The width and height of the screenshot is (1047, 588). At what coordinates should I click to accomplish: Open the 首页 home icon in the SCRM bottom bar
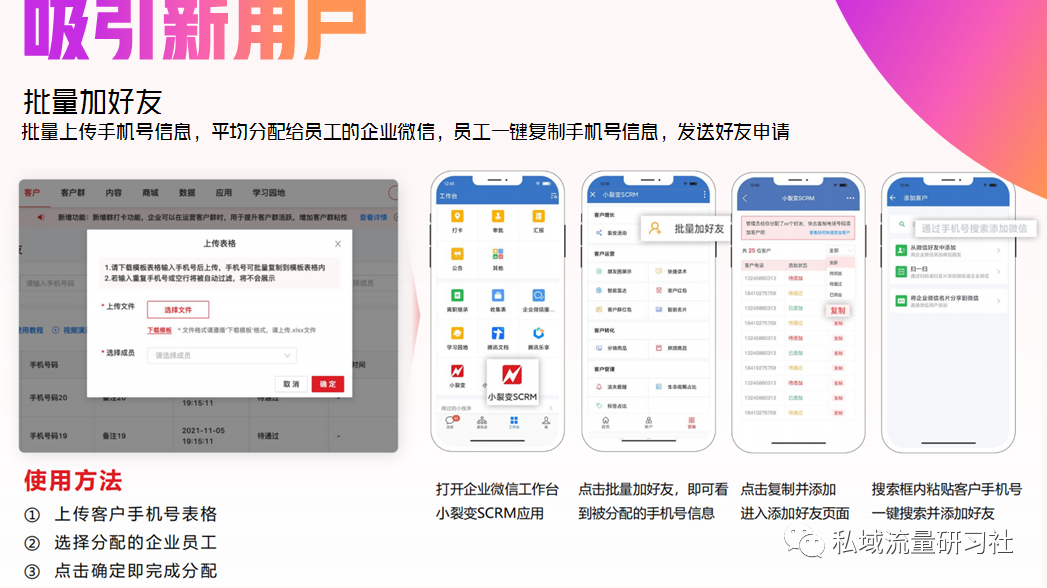(606, 422)
